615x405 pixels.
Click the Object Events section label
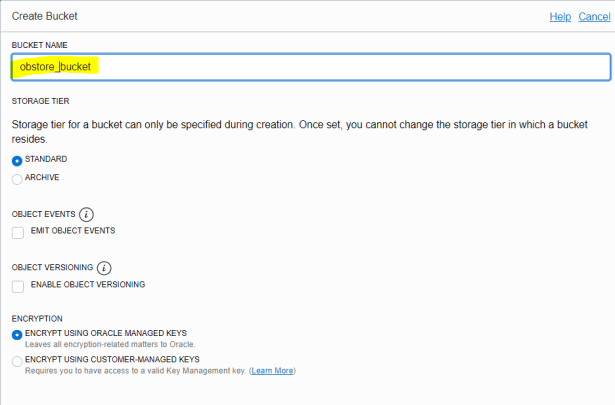(x=42, y=215)
